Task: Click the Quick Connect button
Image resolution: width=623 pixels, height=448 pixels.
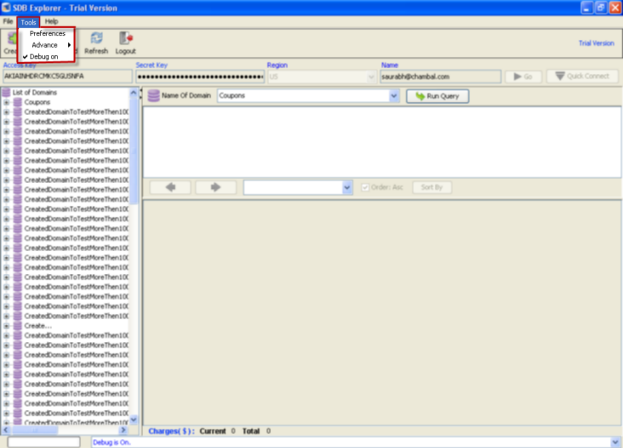Action: click(582, 76)
